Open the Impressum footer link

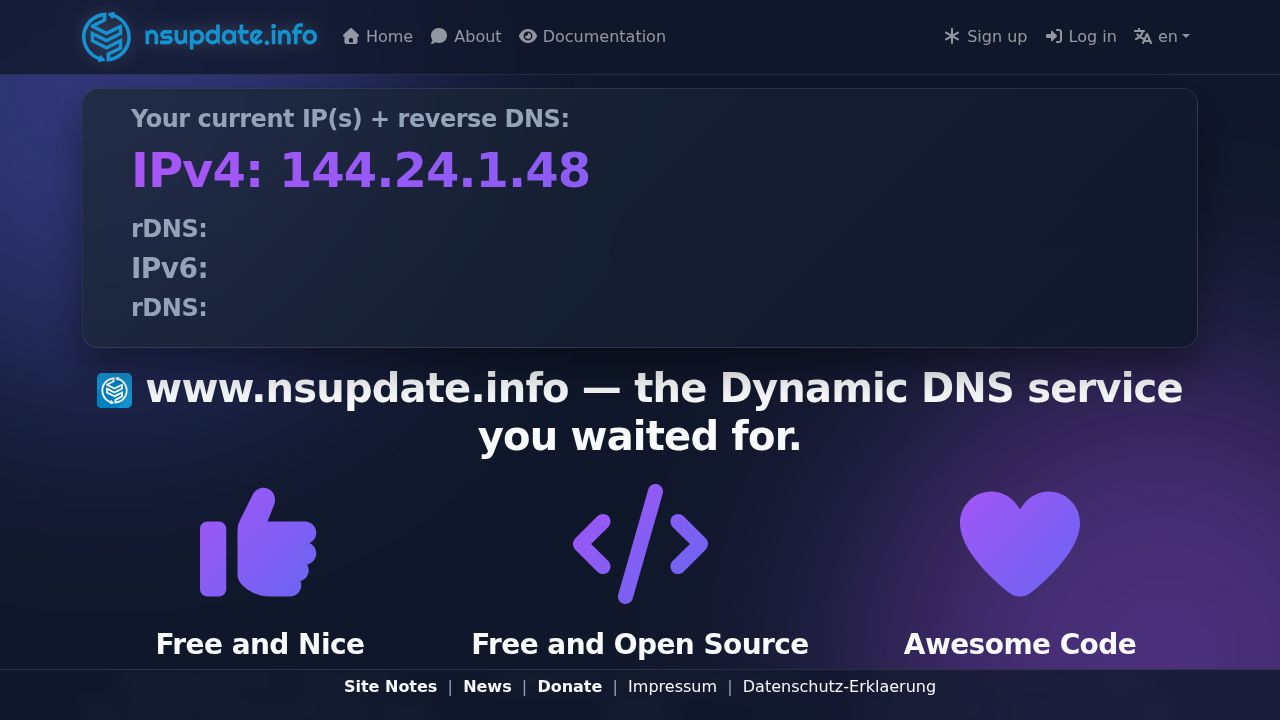672,686
